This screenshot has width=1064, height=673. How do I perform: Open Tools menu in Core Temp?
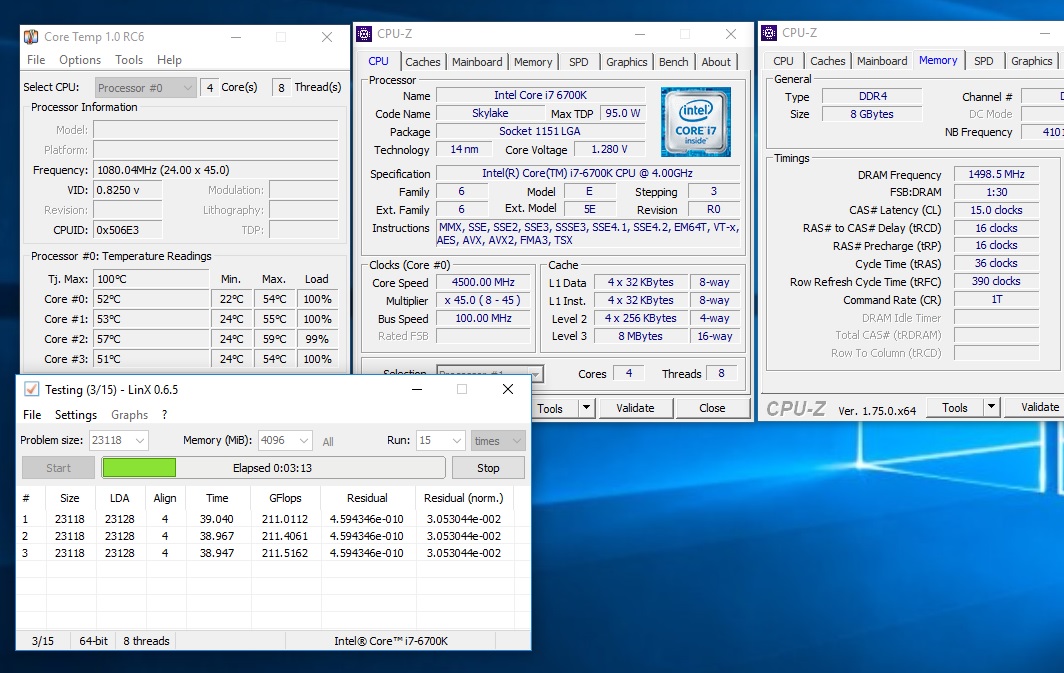129,60
